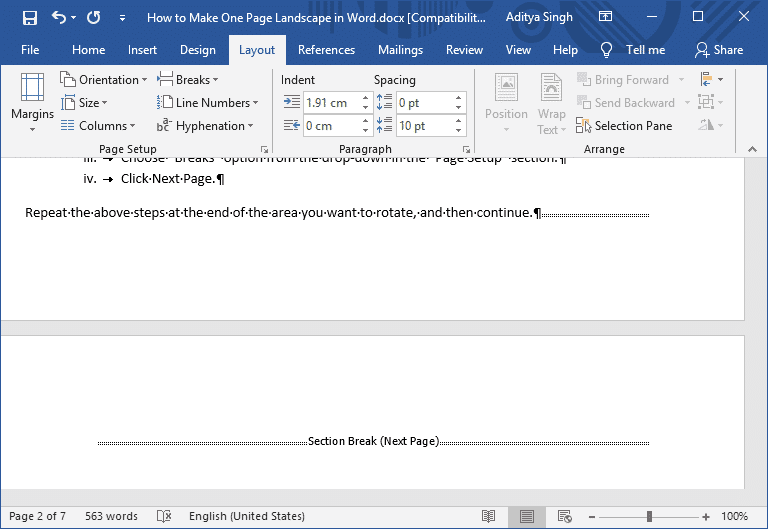This screenshot has width=768, height=529.
Task: Open the Breaks dropdown
Action: coord(188,79)
